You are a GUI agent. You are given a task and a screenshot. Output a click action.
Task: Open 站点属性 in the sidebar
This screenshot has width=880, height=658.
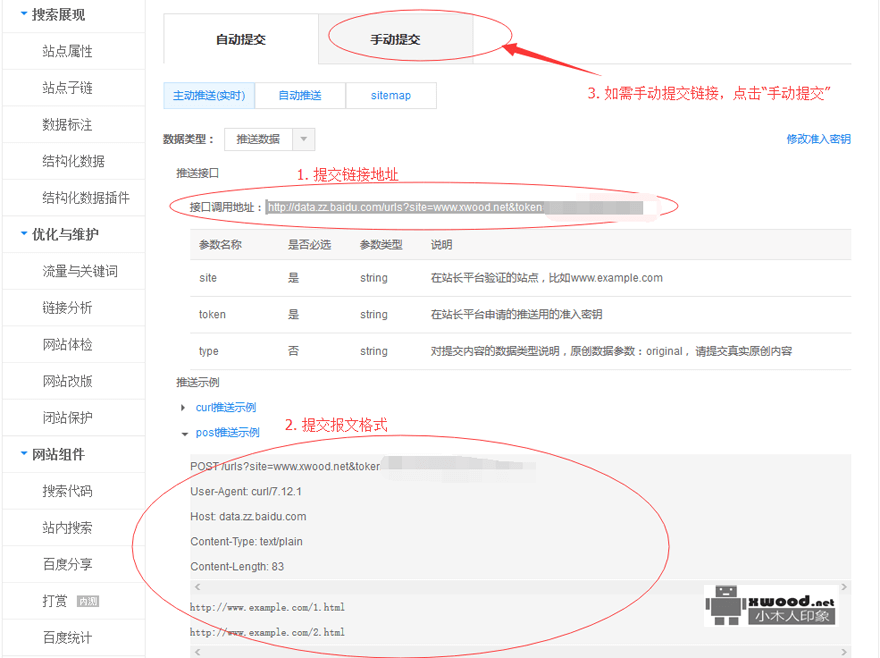pos(67,51)
